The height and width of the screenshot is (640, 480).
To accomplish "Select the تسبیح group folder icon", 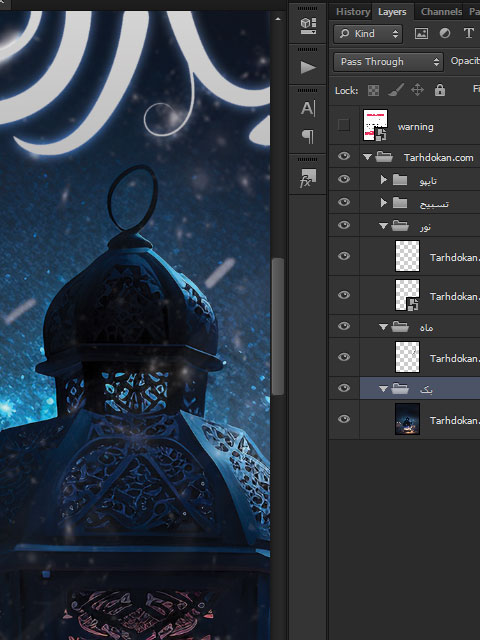I will 400,202.
